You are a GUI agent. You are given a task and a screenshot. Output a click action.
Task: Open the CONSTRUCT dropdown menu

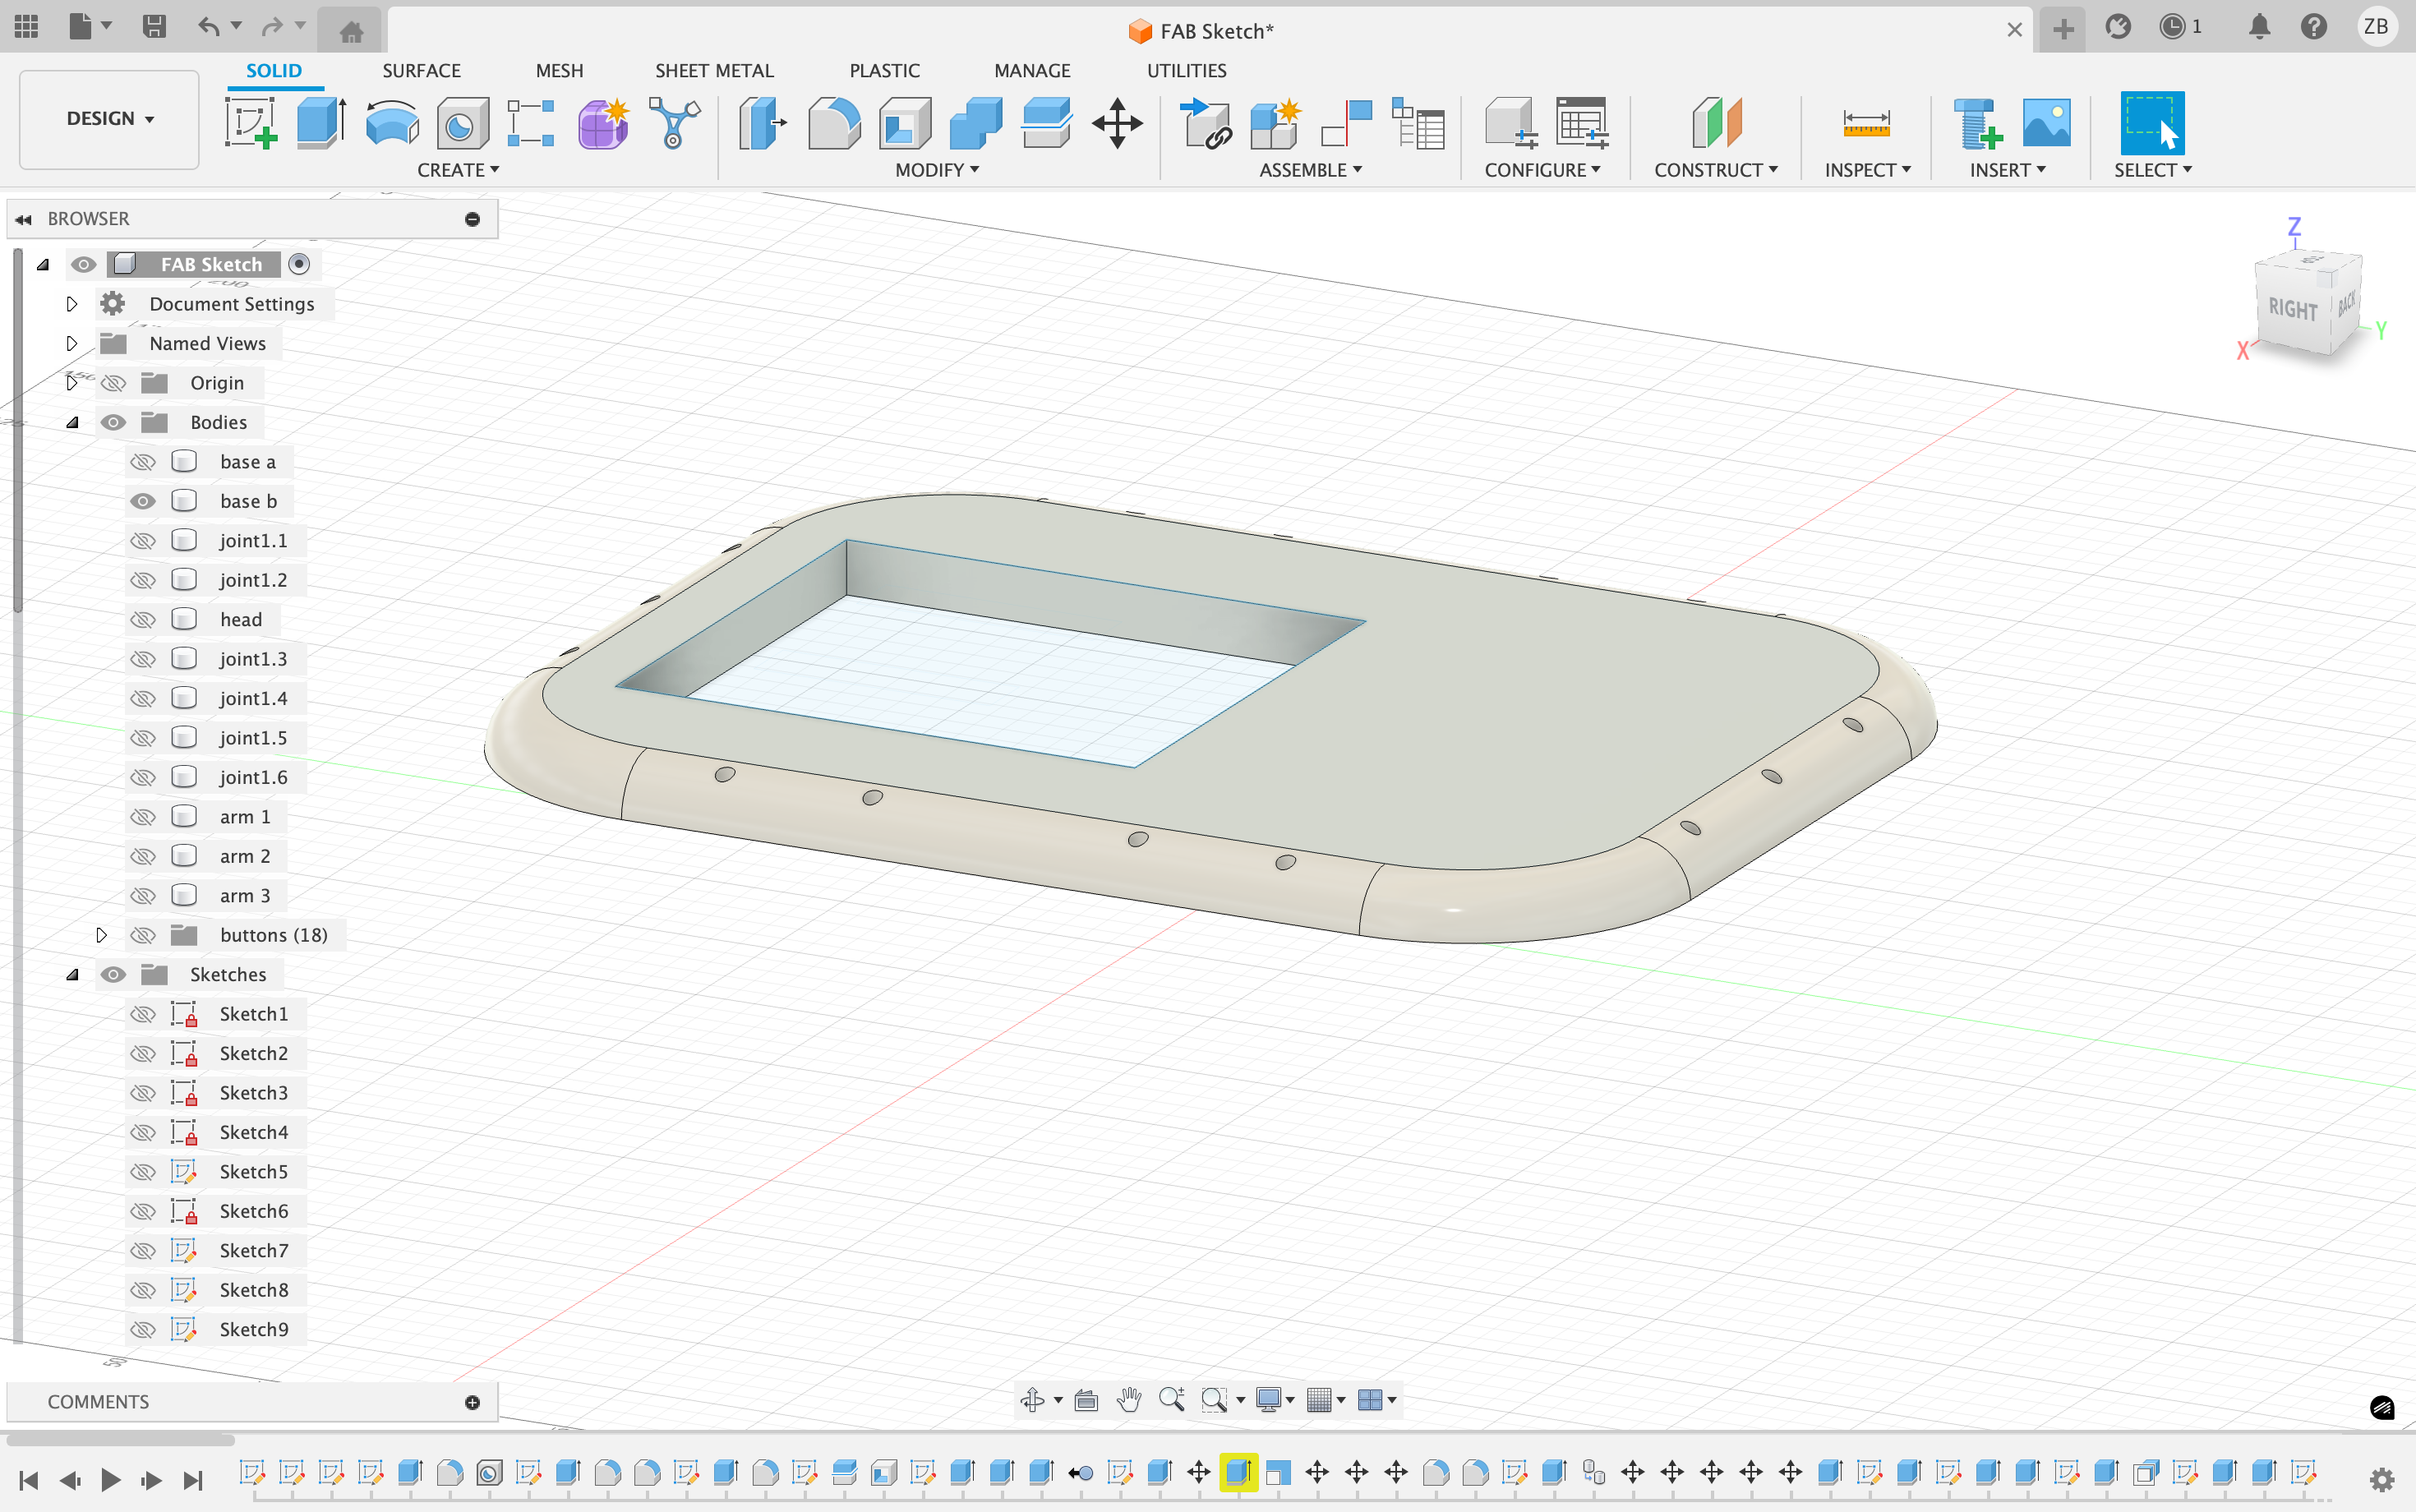tap(1715, 170)
